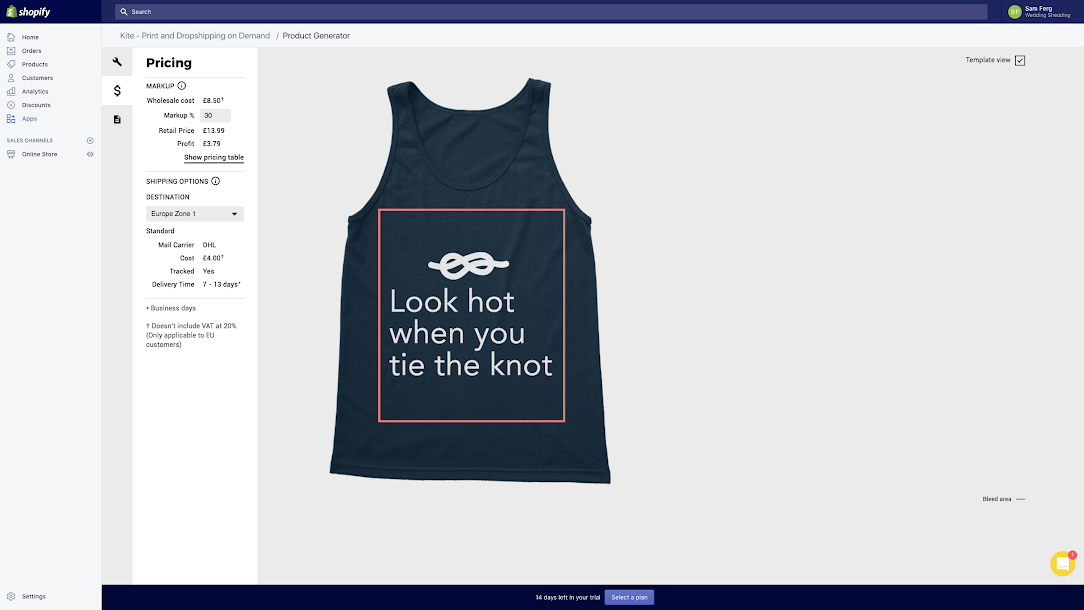Open Products in the sidebar
This screenshot has width=1084, height=610.
point(34,64)
